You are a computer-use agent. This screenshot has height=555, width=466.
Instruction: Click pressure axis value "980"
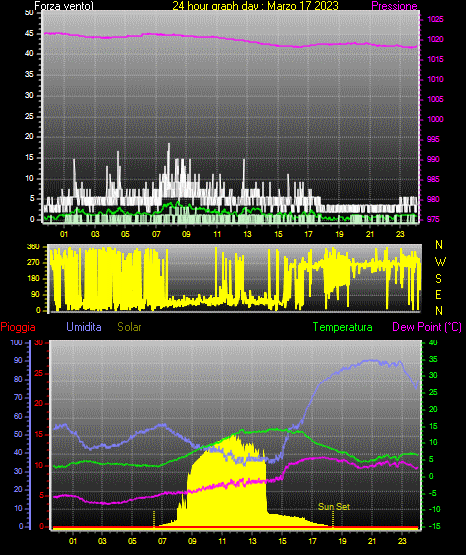click(433, 199)
